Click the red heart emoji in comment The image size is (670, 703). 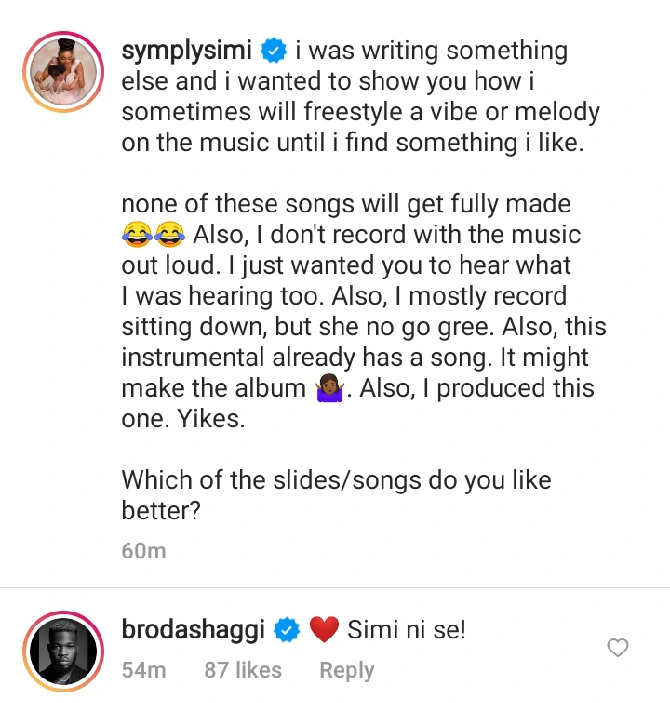point(324,630)
